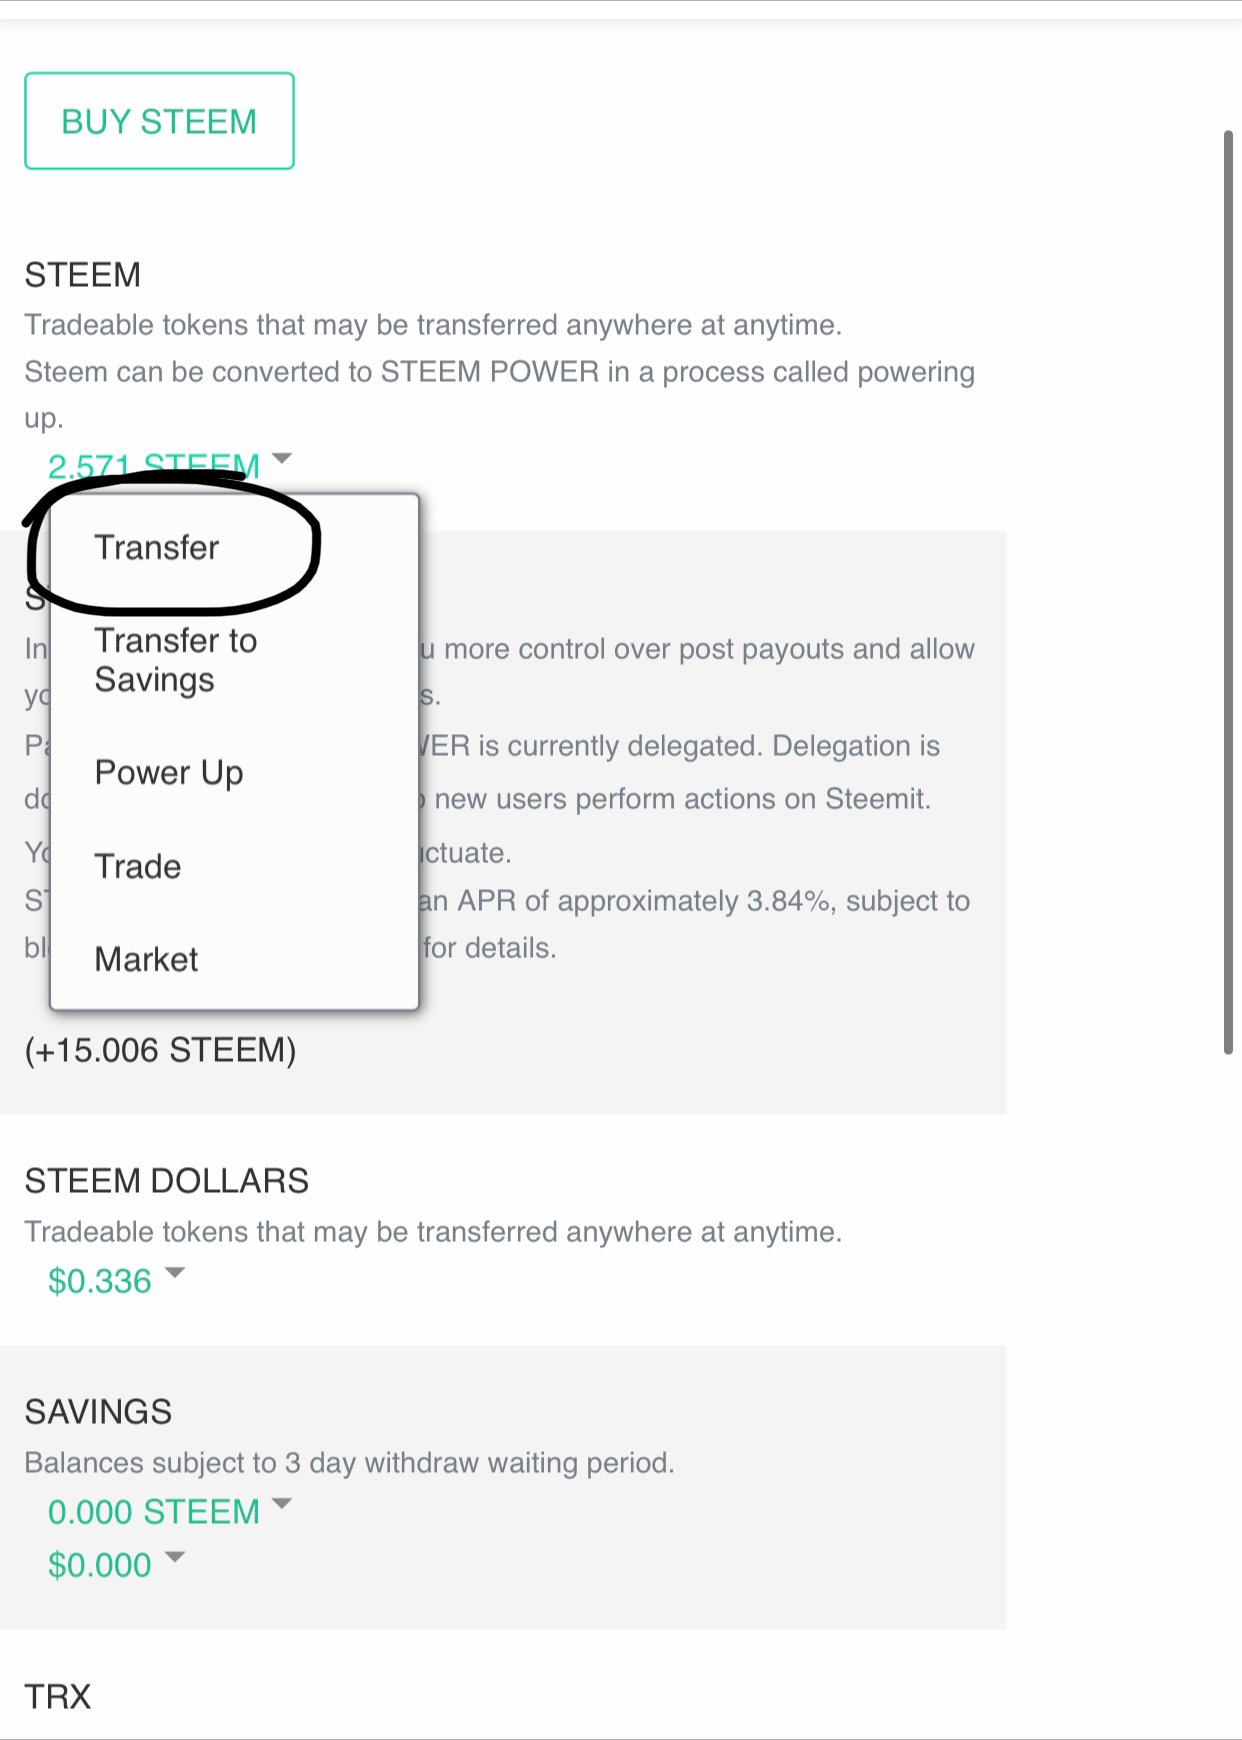This screenshot has height=1740, width=1242.
Task: Click the STEEM section heading
Action: coord(83,275)
